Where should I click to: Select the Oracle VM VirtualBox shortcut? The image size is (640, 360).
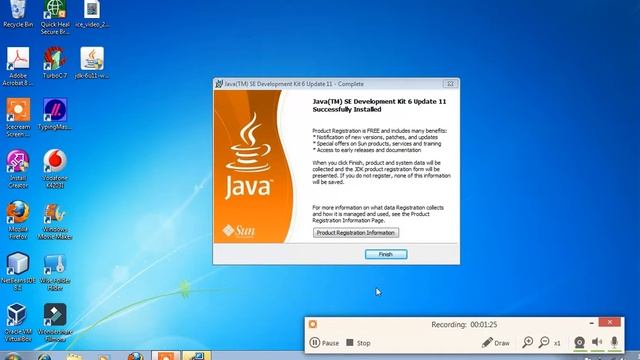[x=18, y=322]
